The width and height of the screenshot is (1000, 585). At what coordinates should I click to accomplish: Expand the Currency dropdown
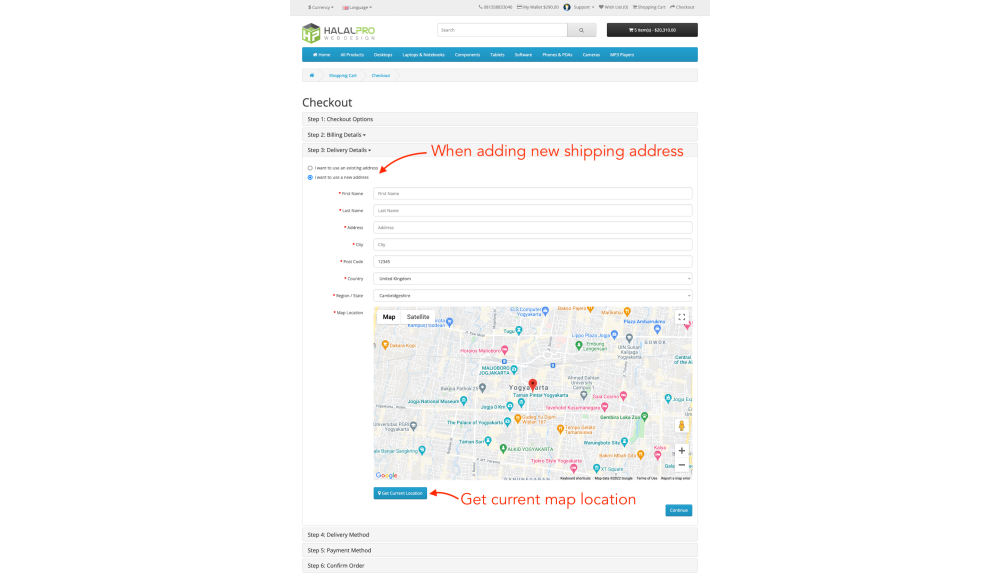(321, 7)
